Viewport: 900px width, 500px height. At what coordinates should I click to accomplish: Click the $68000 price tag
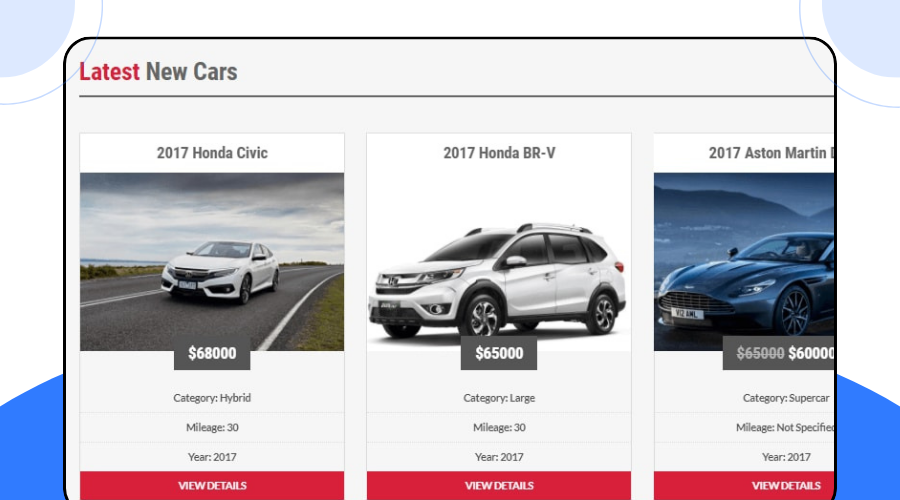[212, 353]
